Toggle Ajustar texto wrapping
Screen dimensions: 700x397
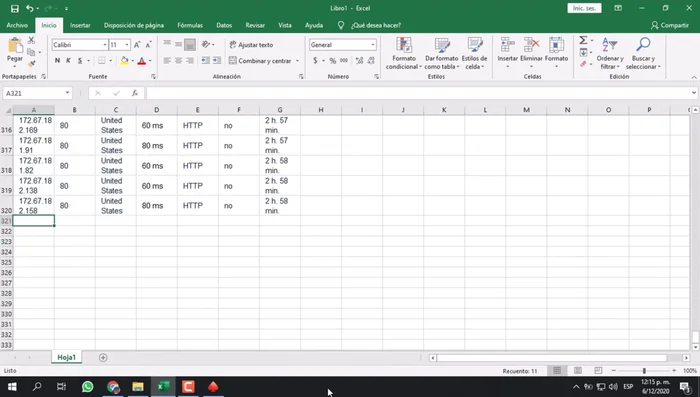click(x=251, y=45)
